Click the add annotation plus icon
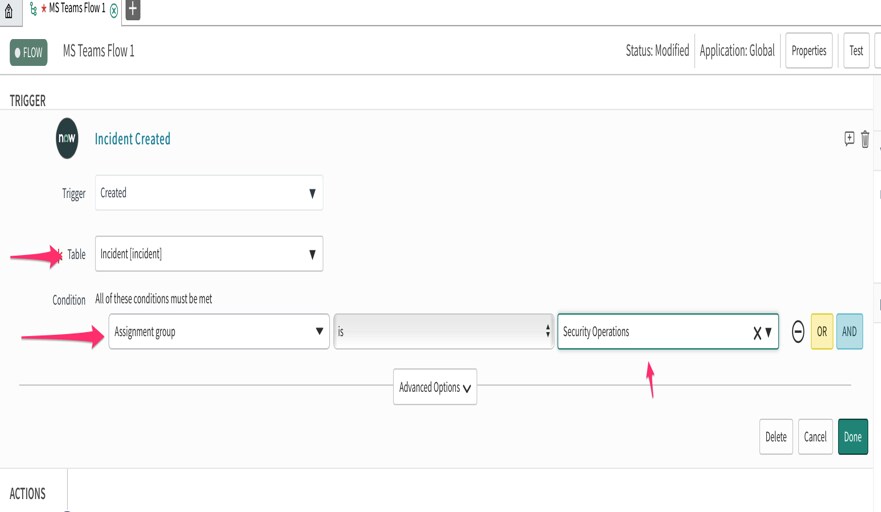The height and width of the screenshot is (512, 881). click(x=849, y=139)
